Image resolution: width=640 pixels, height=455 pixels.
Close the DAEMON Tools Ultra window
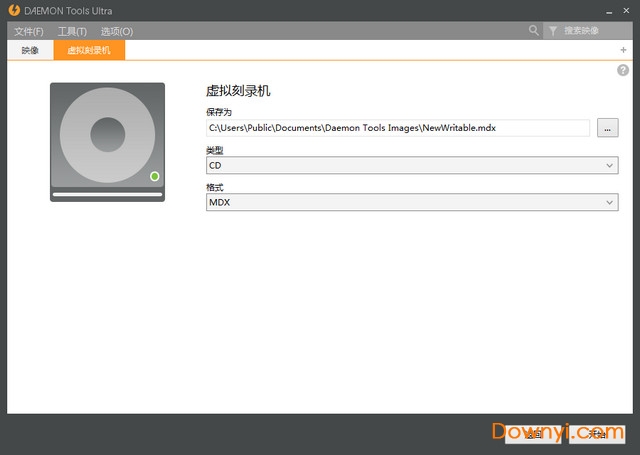(626, 11)
